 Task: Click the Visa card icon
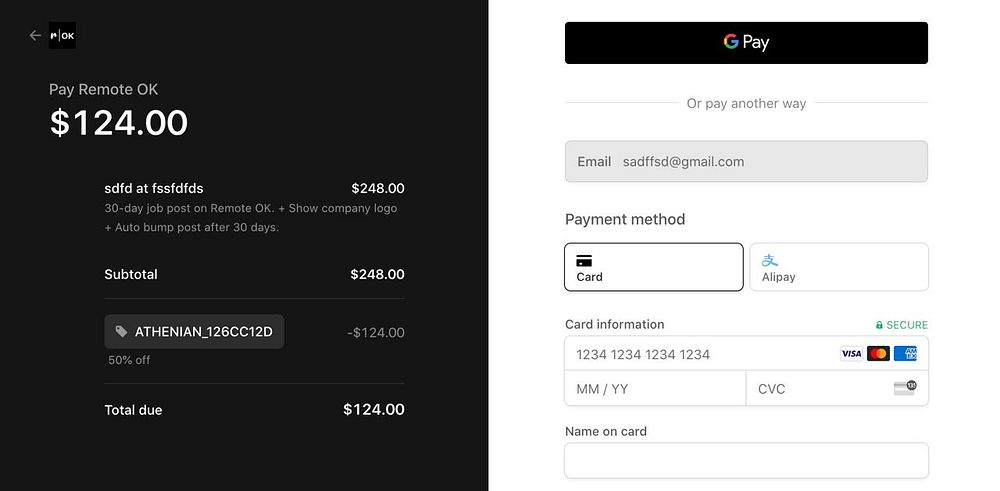click(851, 354)
